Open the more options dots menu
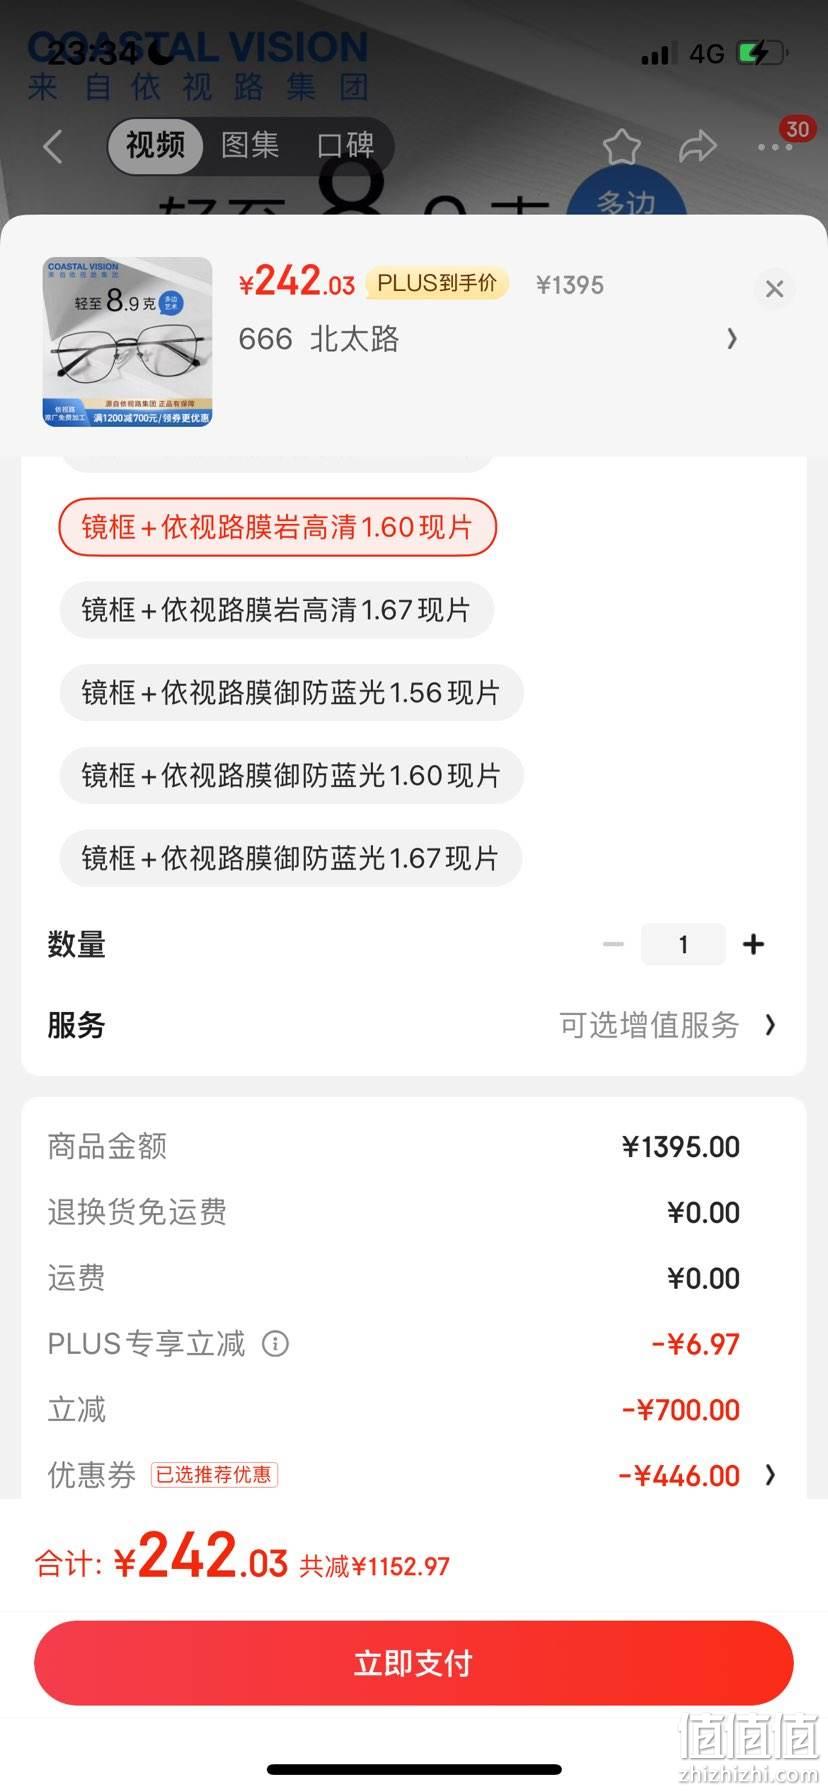This screenshot has height=1792, width=828. [x=775, y=147]
